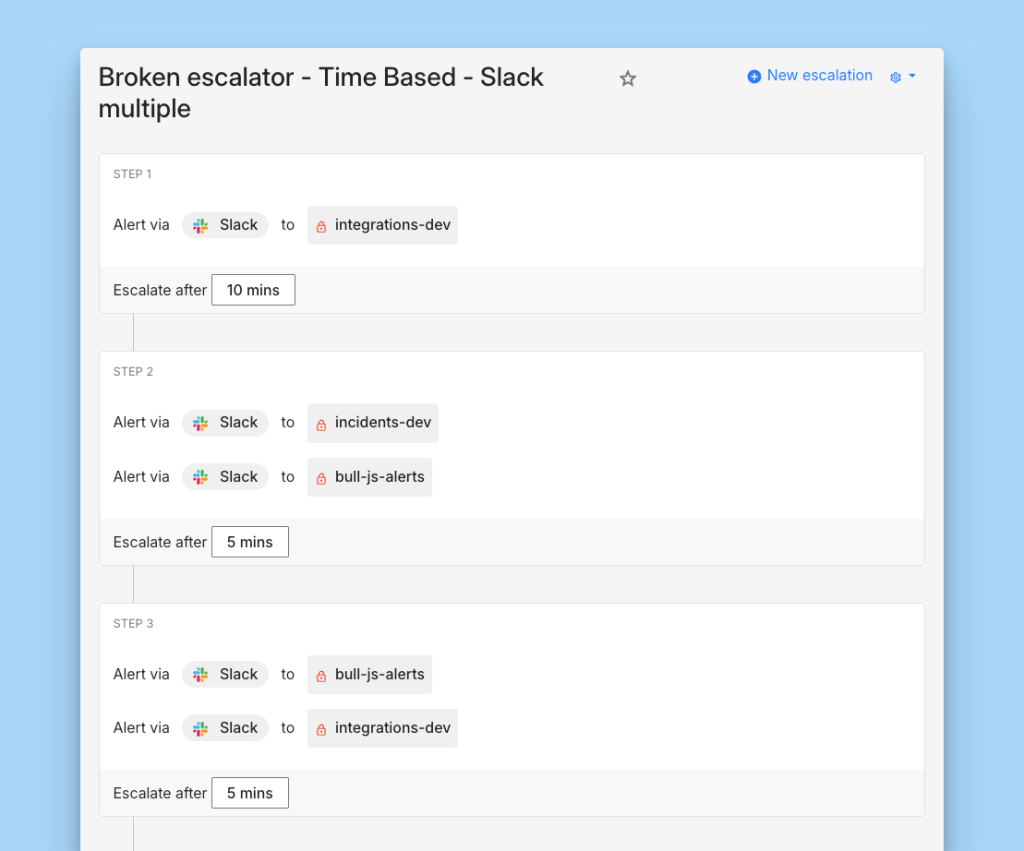This screenshot has width=1024, height=851.
Task: Edit Step 2 escalate after 5 mins field
Action: click(x=250, y=542)
